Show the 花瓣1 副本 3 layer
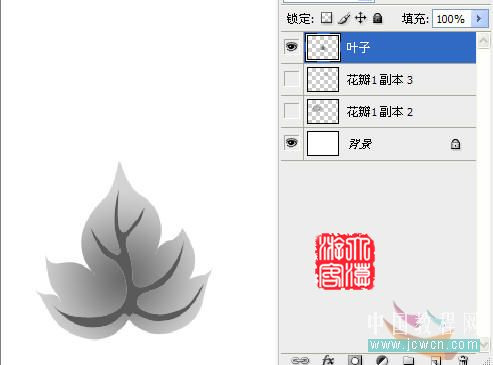This screenshot has width=493, height=365. tap(292, 79)
